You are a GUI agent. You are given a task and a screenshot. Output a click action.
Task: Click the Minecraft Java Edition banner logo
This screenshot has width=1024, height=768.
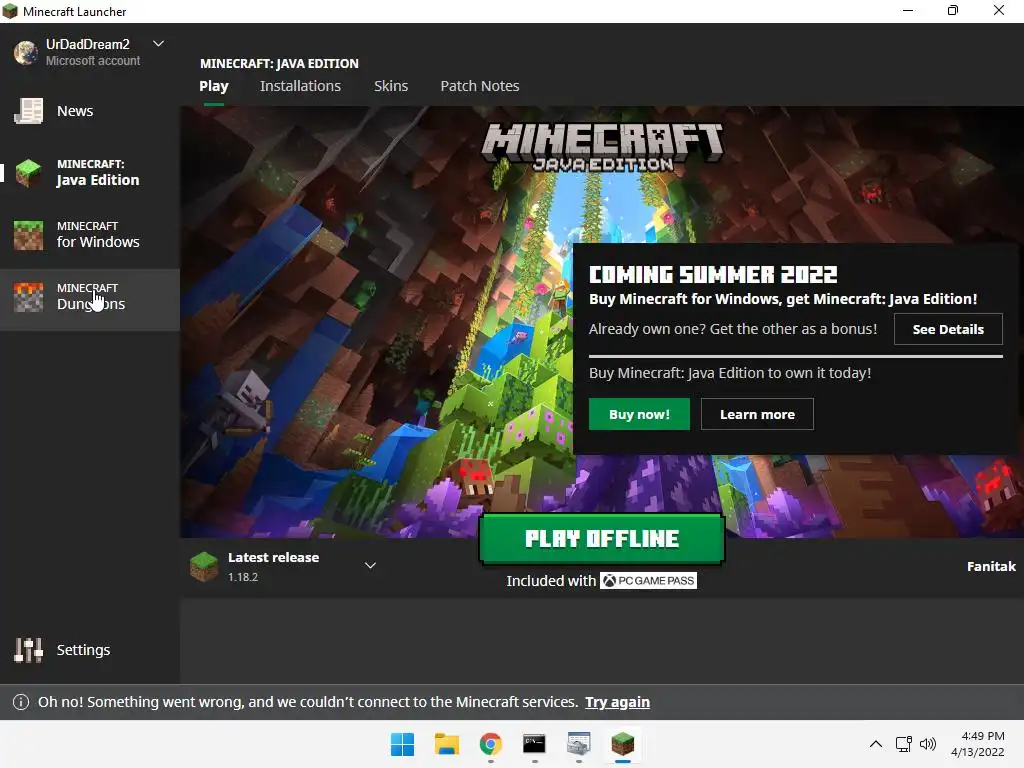tap(603, 147)
